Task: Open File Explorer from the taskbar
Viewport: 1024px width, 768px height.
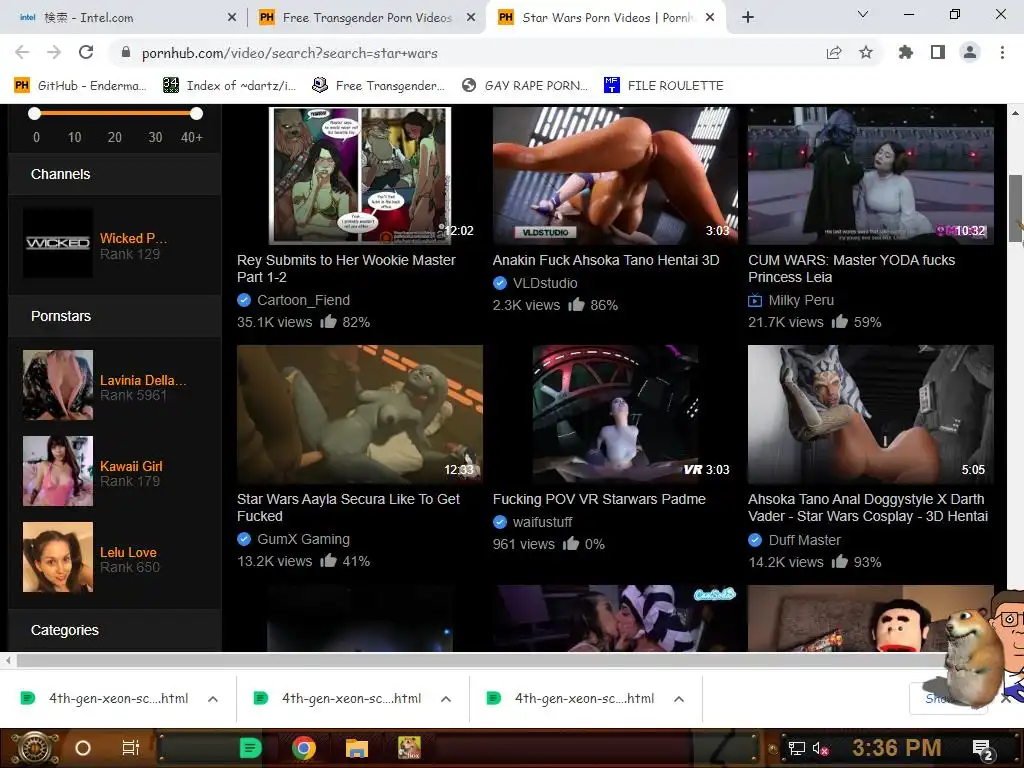Action: [357, 748]
